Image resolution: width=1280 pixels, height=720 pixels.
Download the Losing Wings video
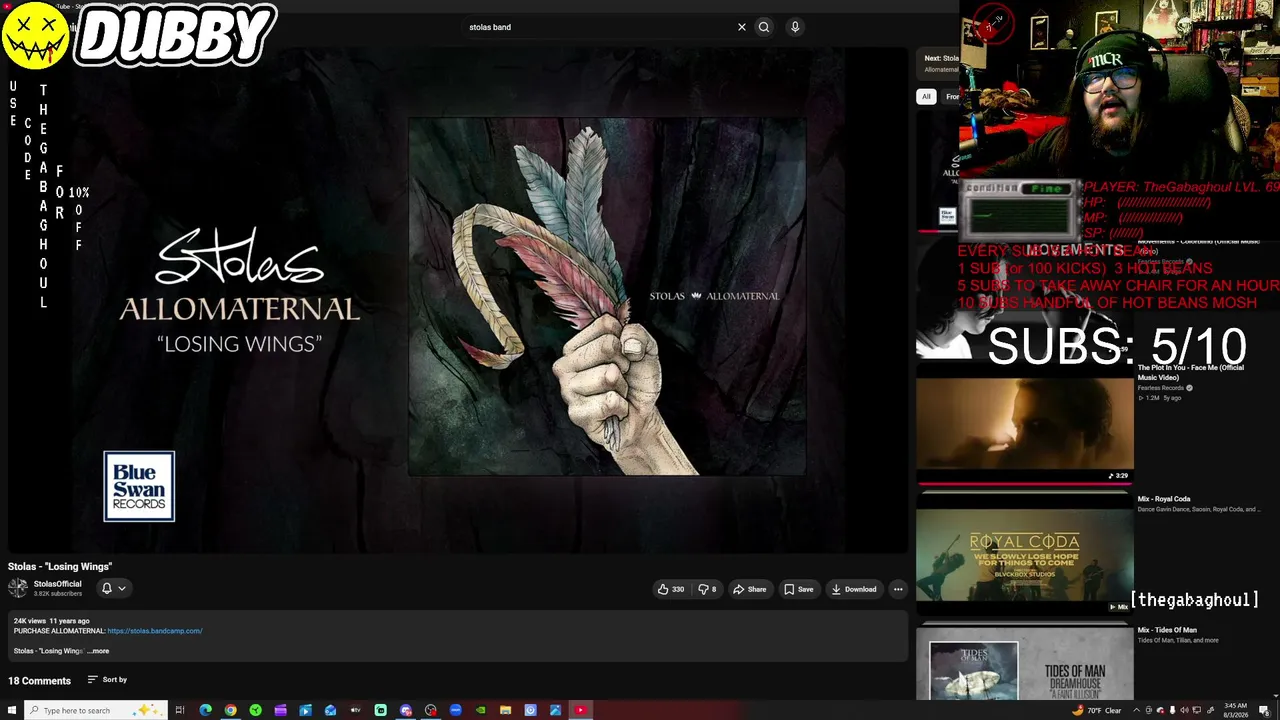click(853, 589)
